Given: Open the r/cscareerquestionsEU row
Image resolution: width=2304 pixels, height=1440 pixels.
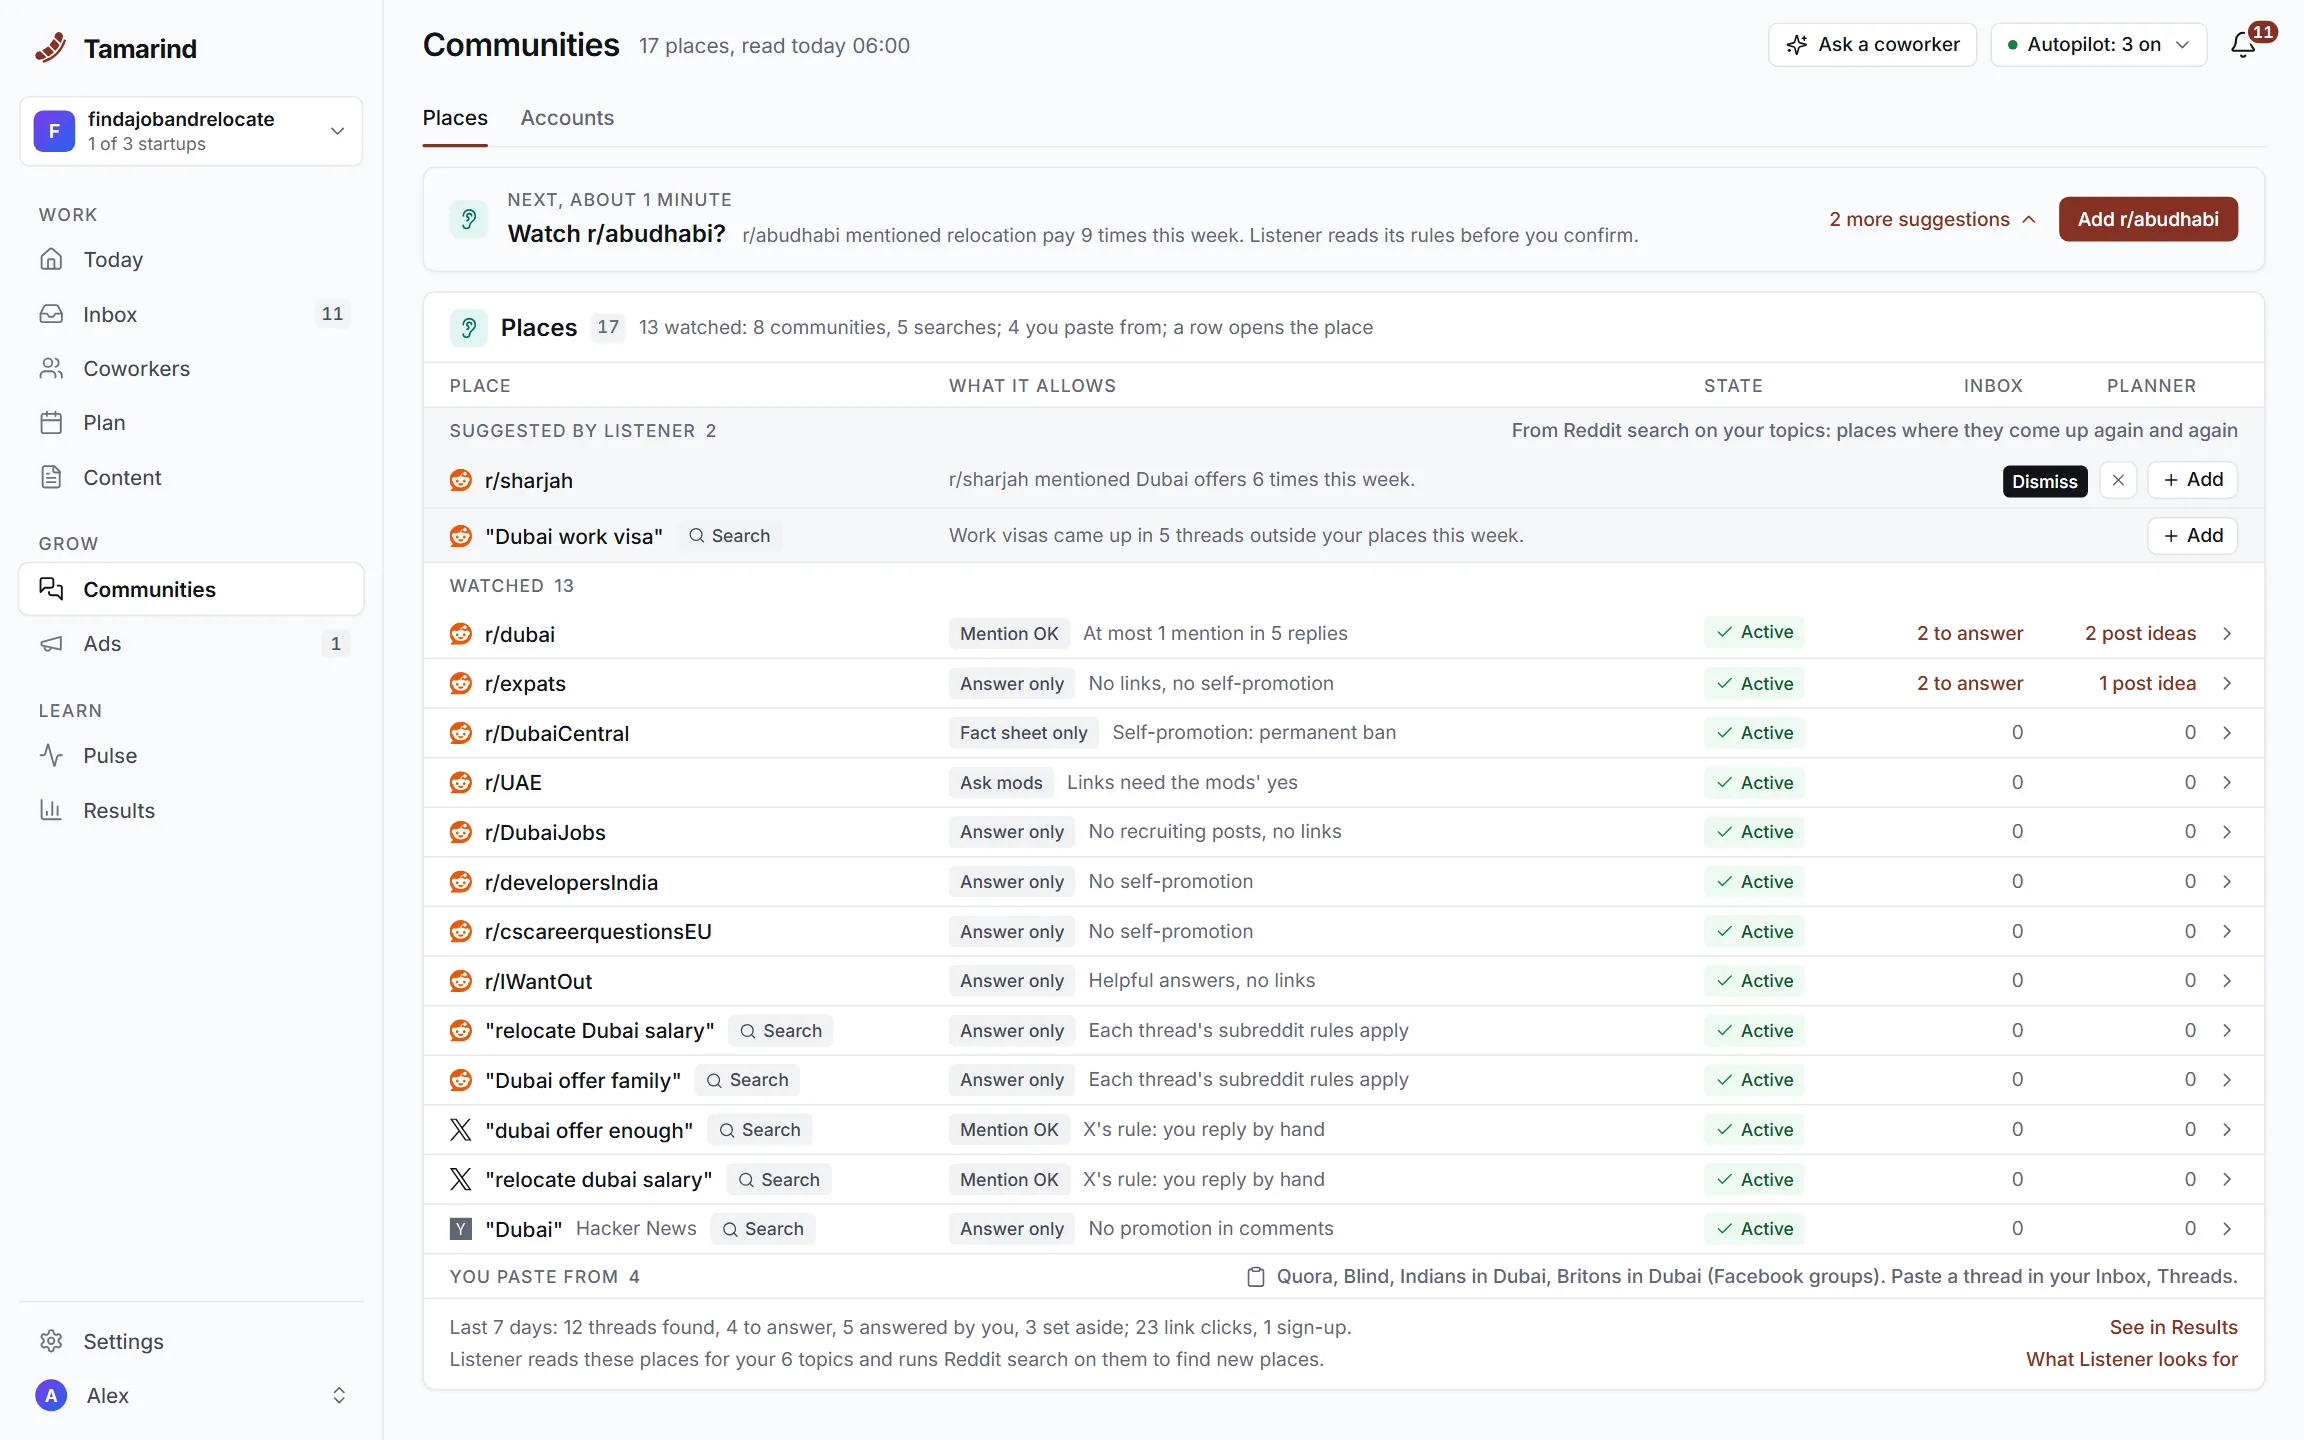Looking at the screenshot, I should pos(1343,932).
